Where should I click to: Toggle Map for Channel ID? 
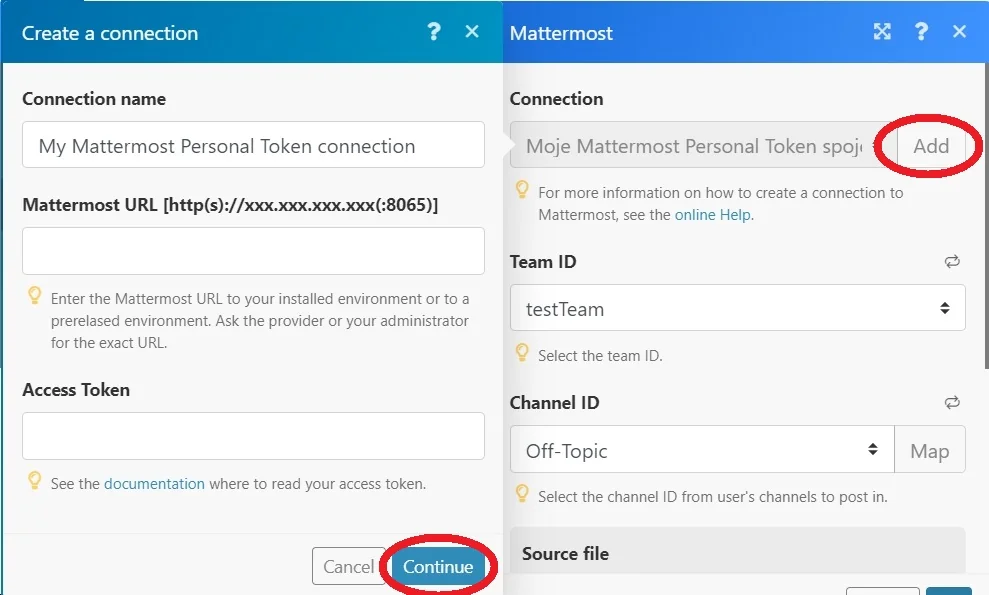(x=930, y=451)
